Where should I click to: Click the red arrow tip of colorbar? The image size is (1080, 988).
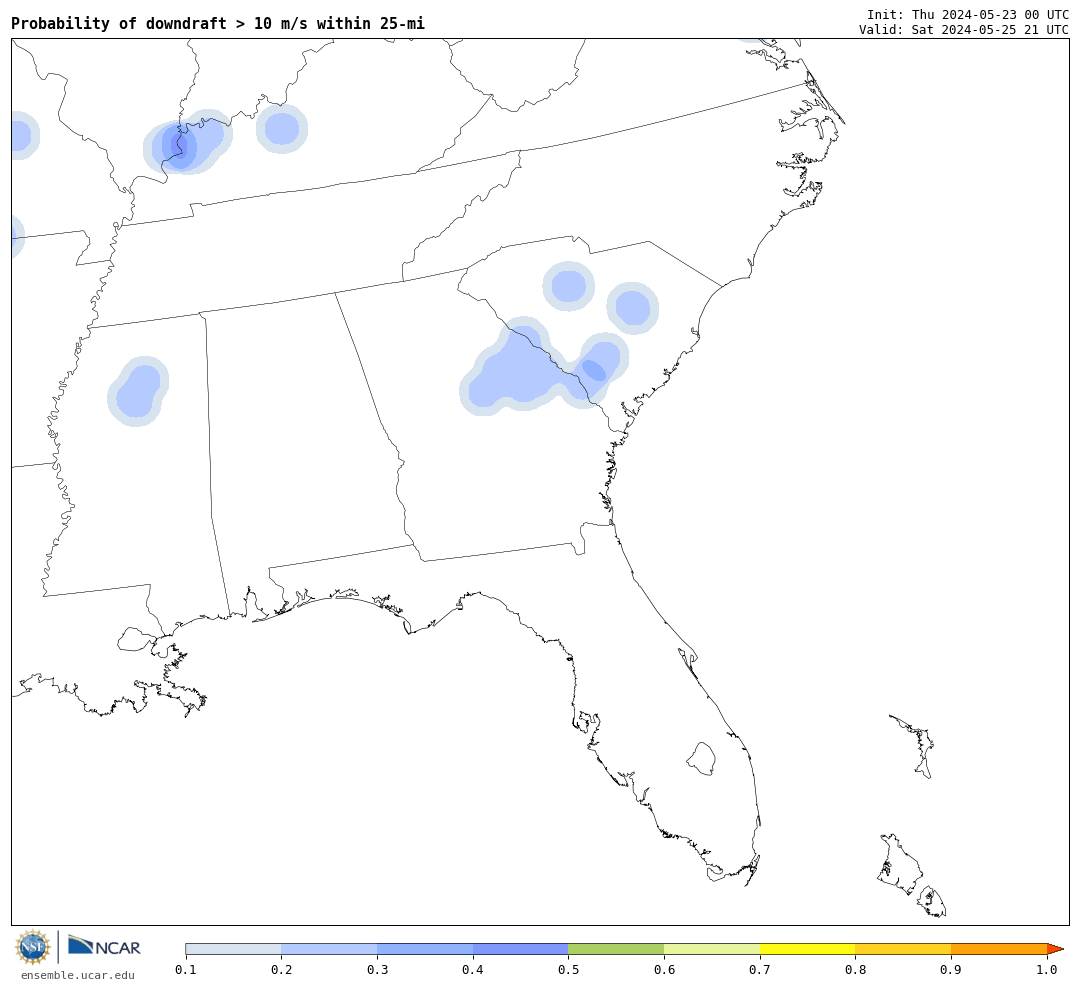click(x=1055, y=949)
